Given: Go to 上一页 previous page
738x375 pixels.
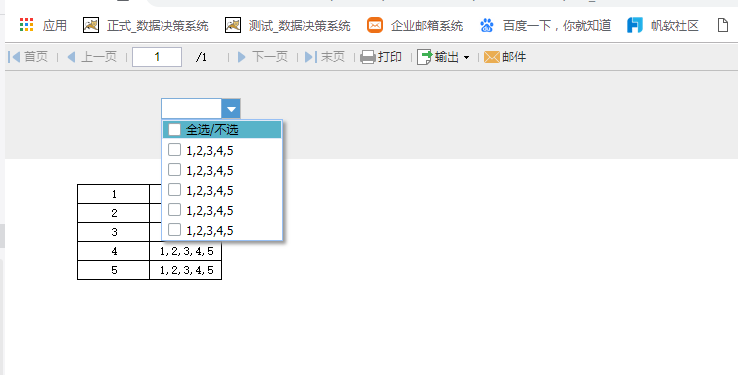Looking at the screenshot, I should 92,57.
